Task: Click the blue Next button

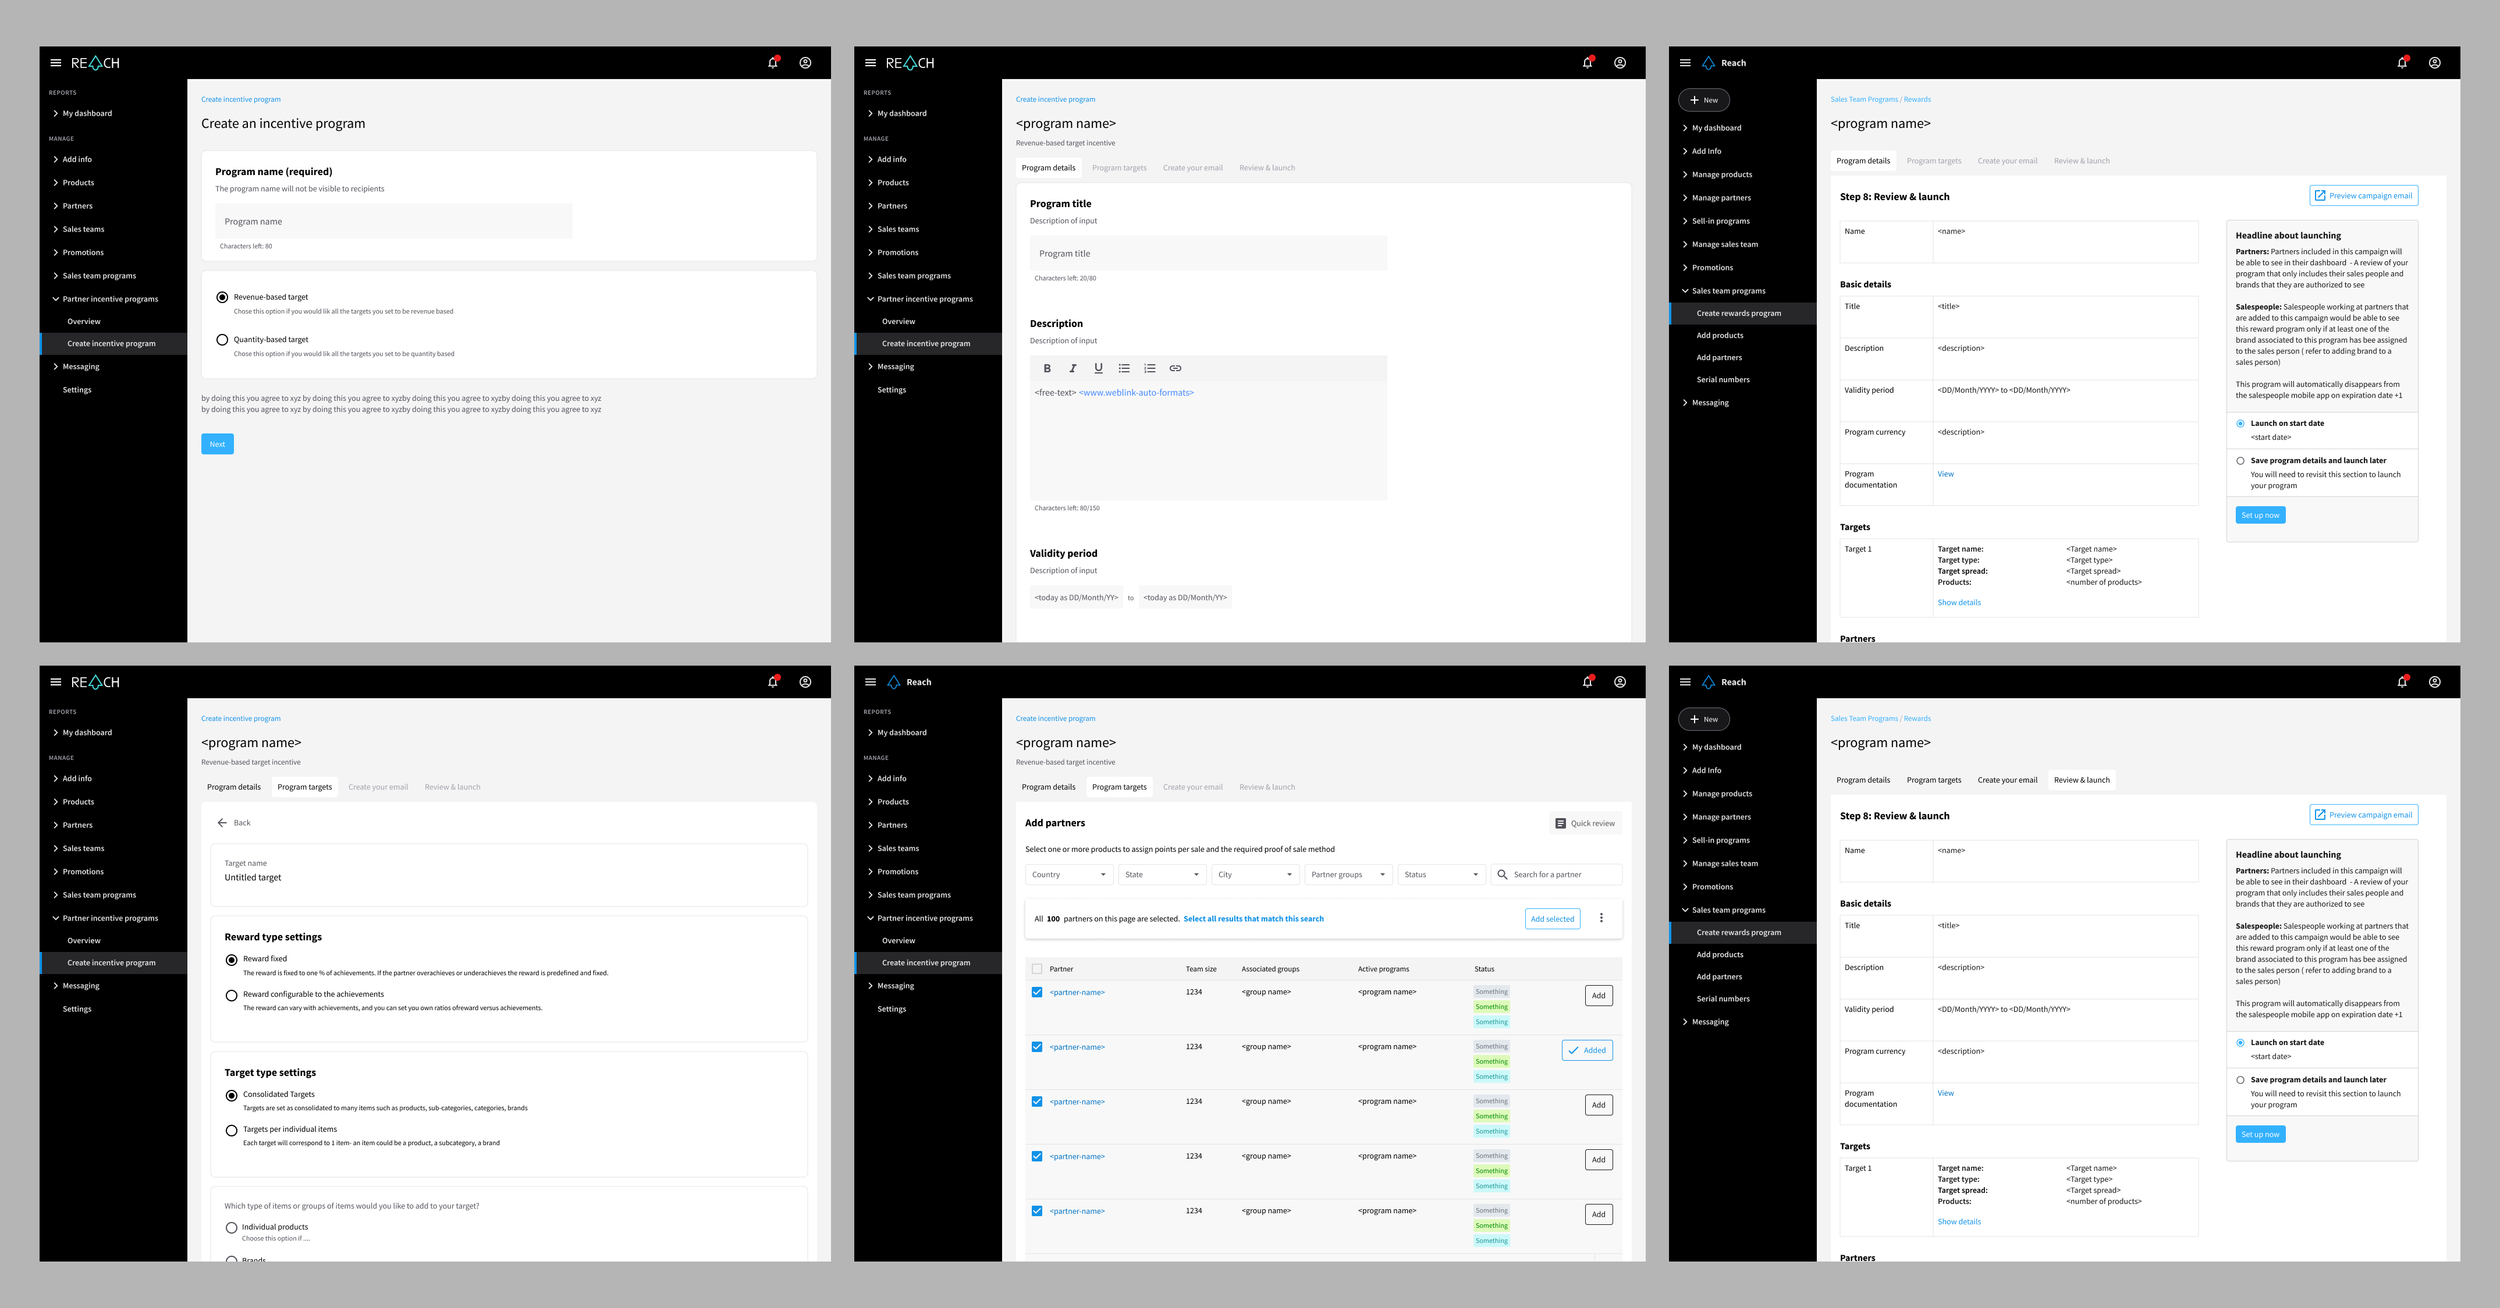Action: (217, 444)
